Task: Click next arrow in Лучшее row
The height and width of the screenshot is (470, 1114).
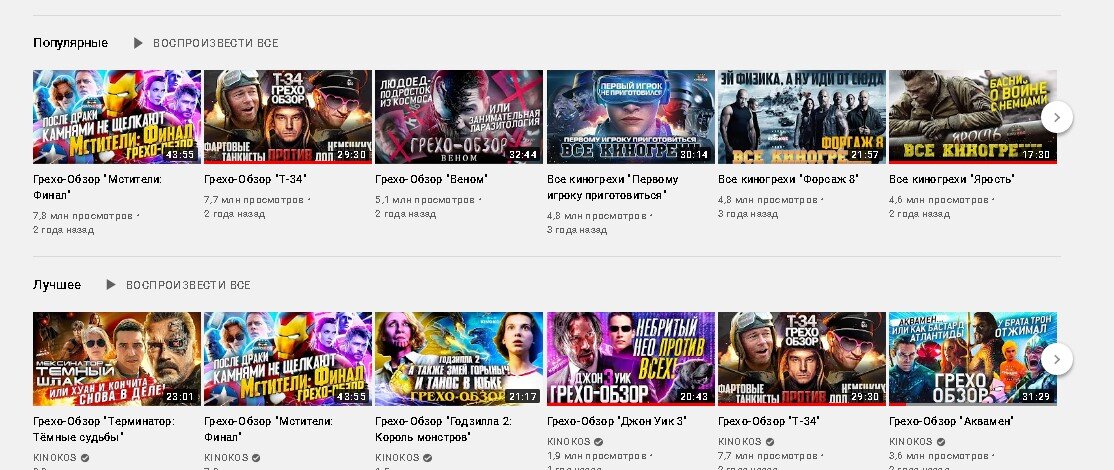Action: [x=1056, y=359]
